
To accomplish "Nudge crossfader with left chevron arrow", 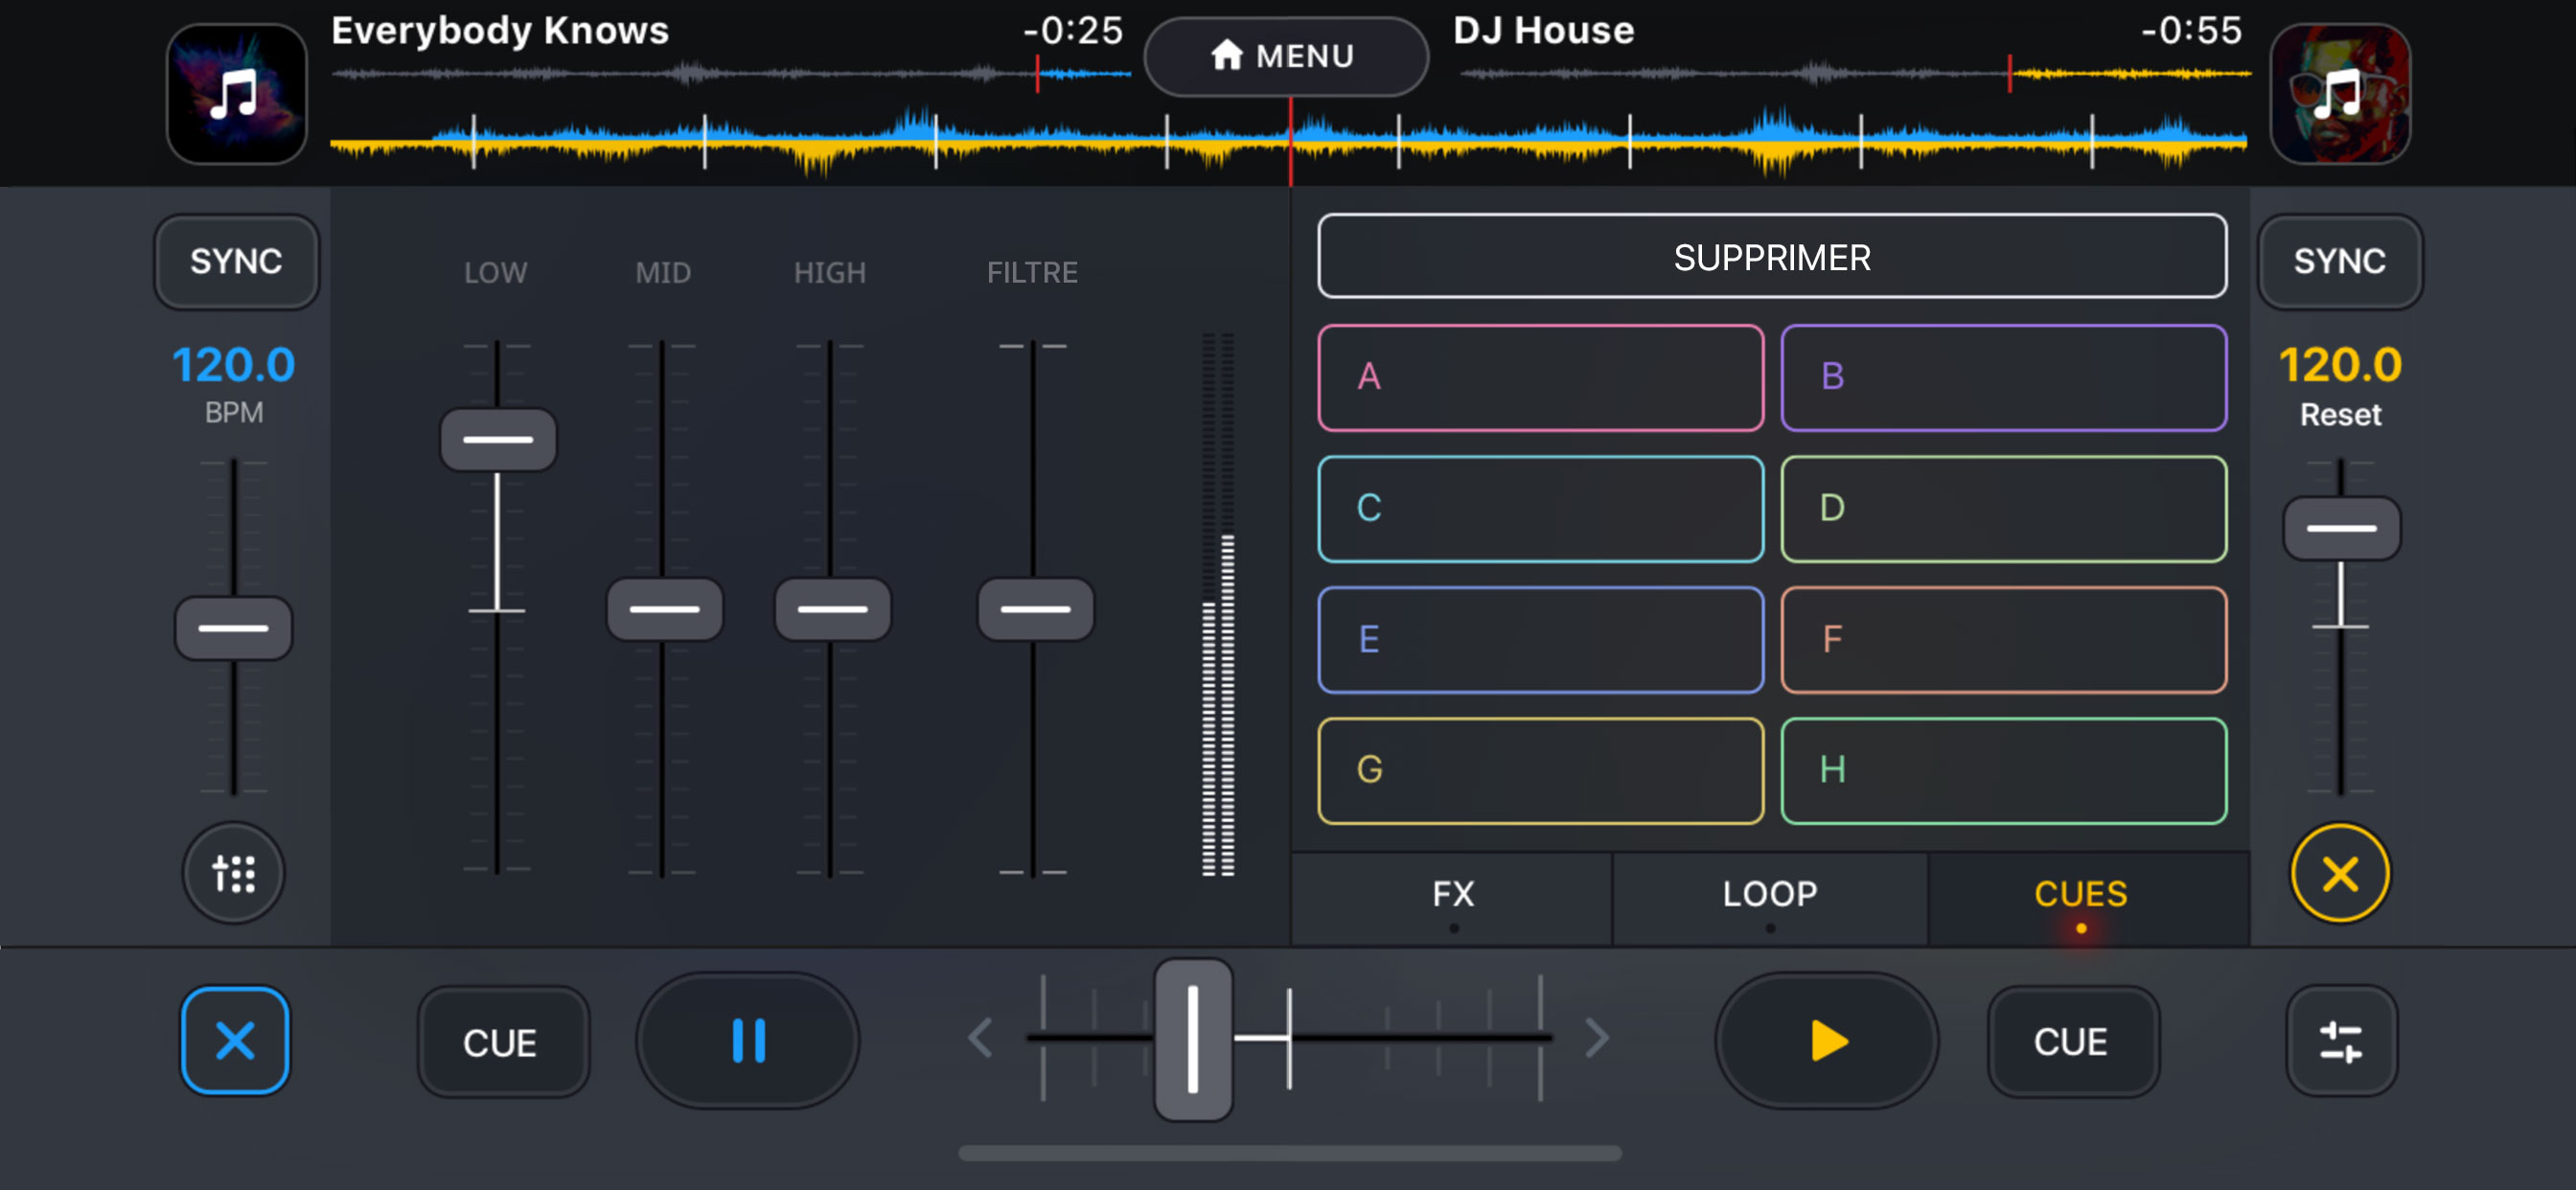I will (x=980, y=1038).
